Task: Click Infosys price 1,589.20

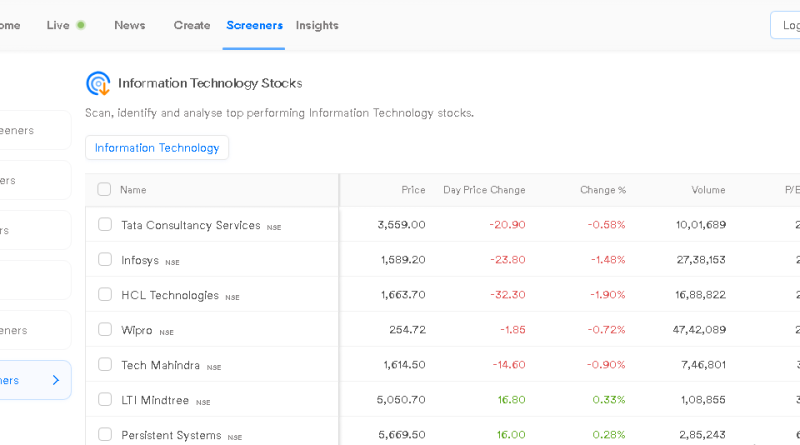Action: click(403, 260)
